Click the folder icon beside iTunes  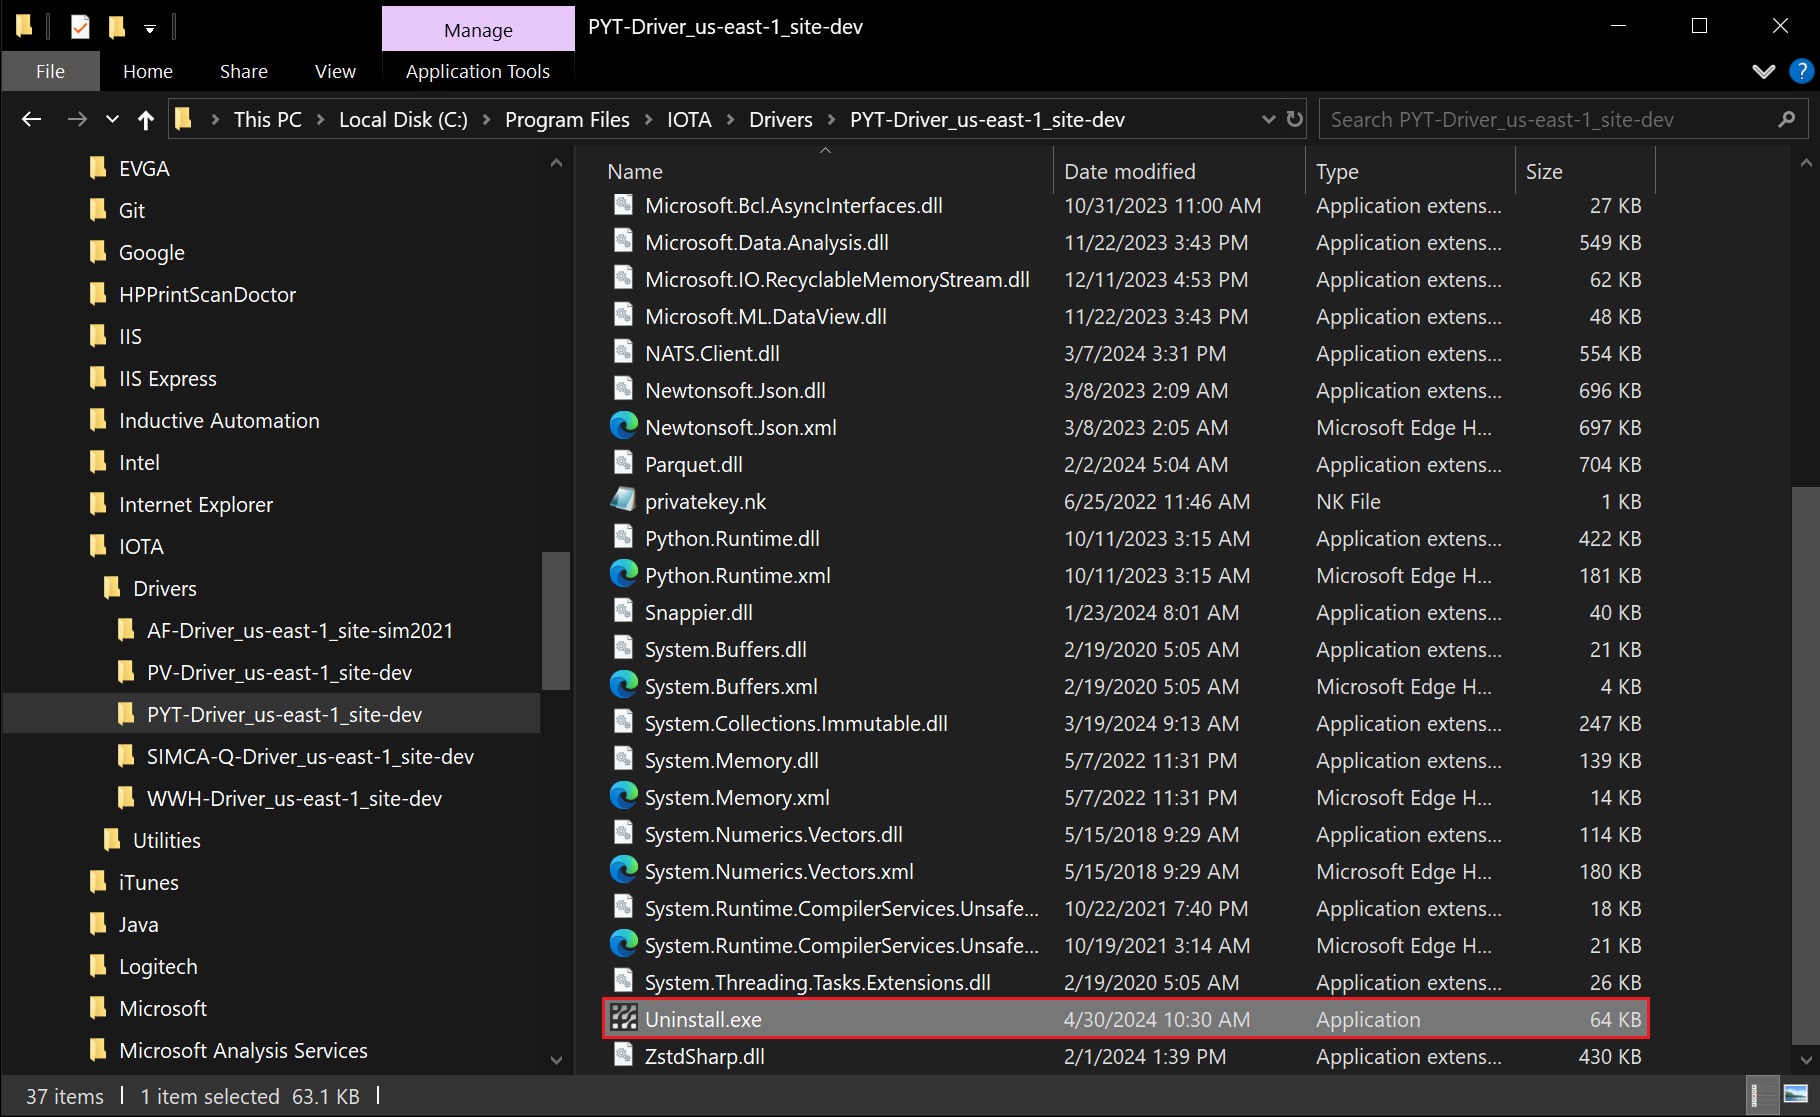coord(98,882)
